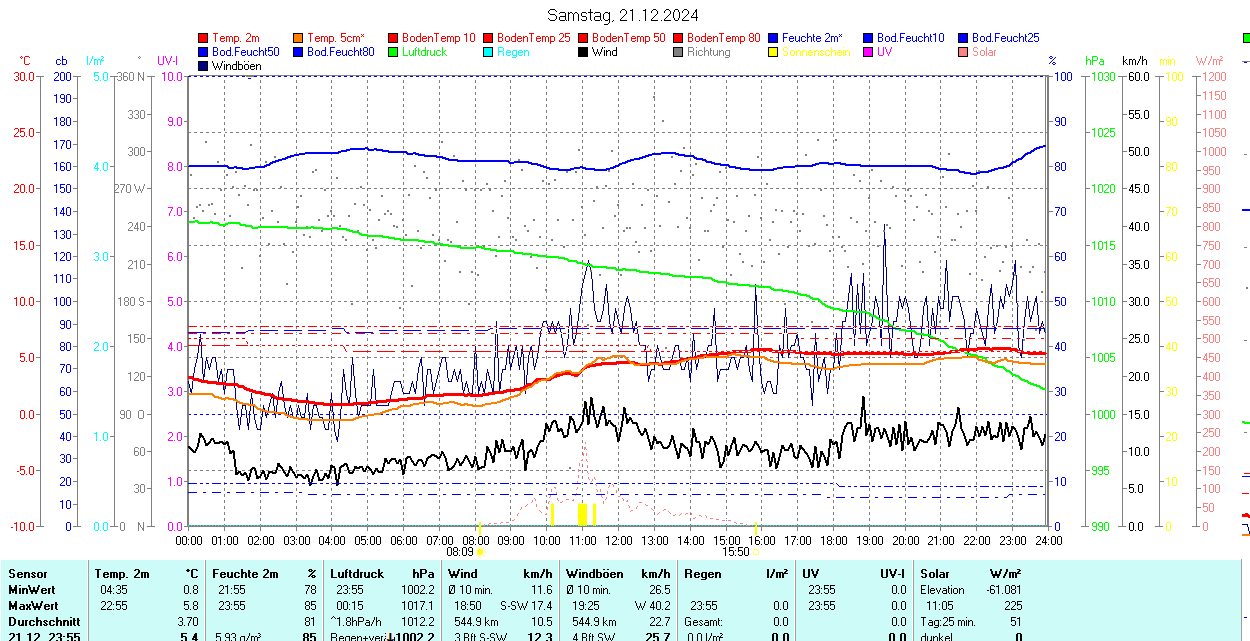Click the black Wind legend swatch
This screenshot has height=641, width=1250.
click(584, 52)
